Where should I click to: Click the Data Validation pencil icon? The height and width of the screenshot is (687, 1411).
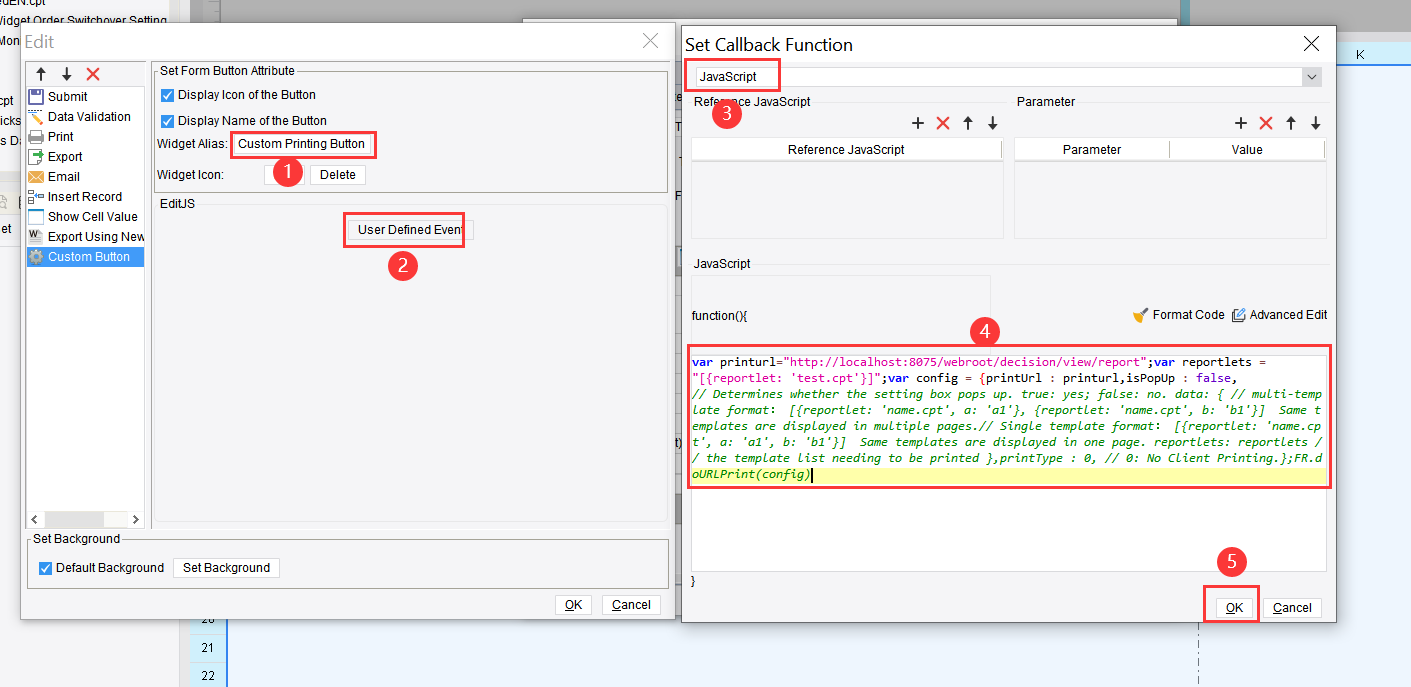click(36, 116)
